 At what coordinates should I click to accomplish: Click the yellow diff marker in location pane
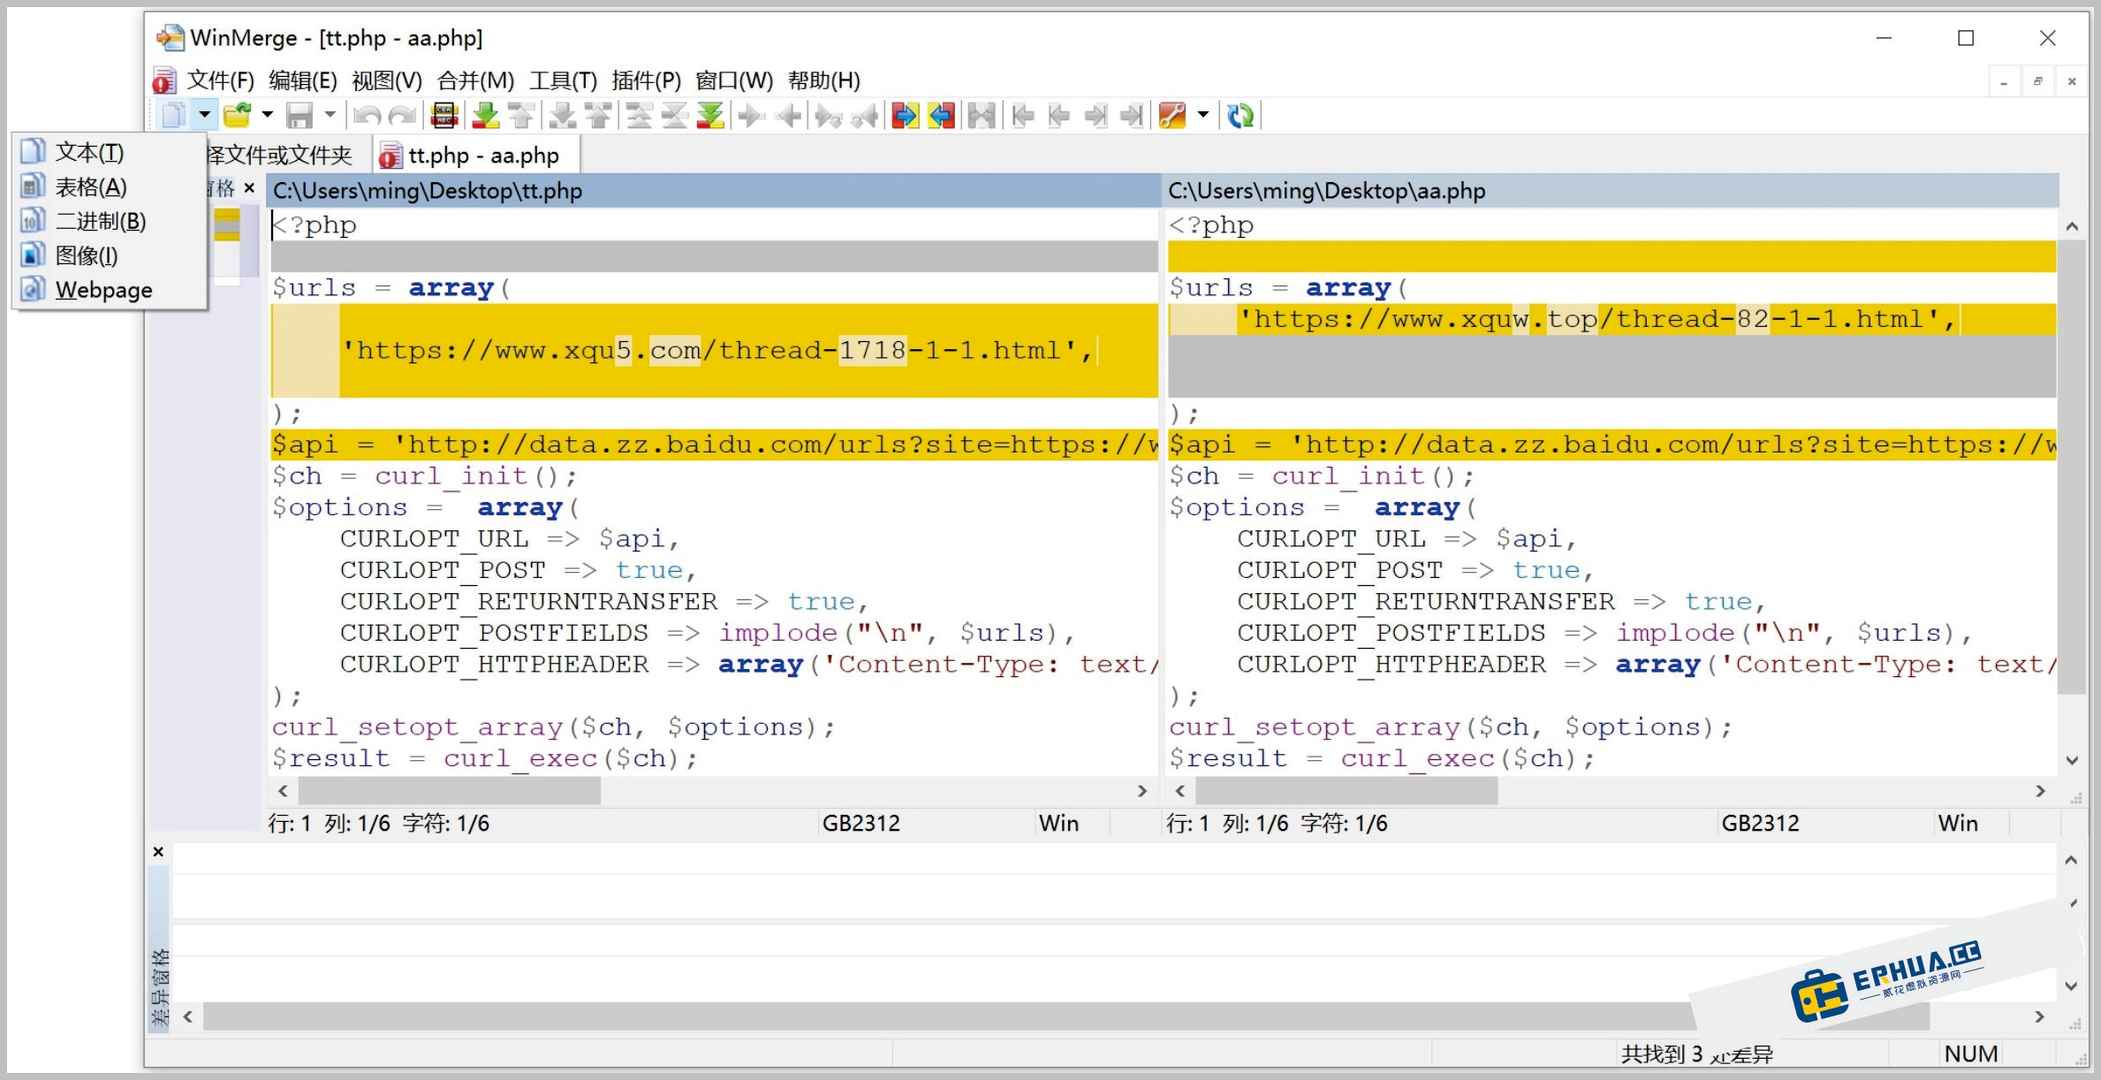227,225
